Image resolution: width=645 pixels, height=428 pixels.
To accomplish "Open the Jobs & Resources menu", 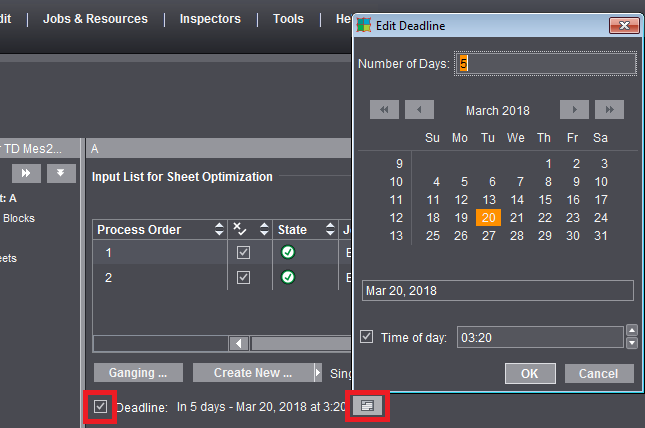I will (95, 19).
